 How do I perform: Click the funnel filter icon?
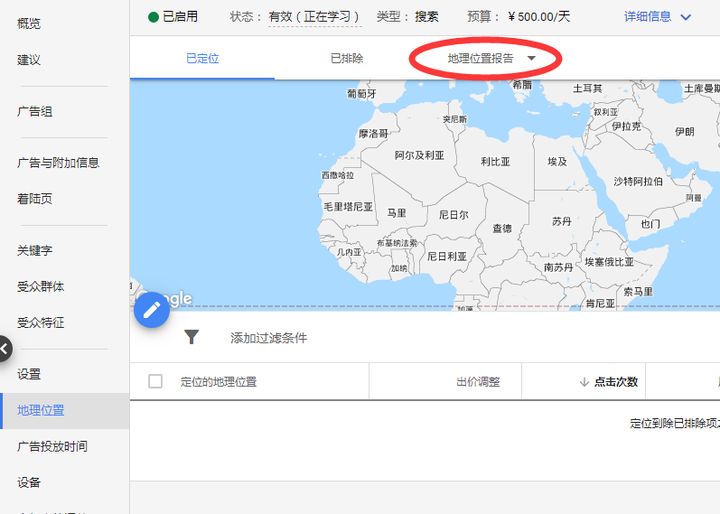pos(191,337)
